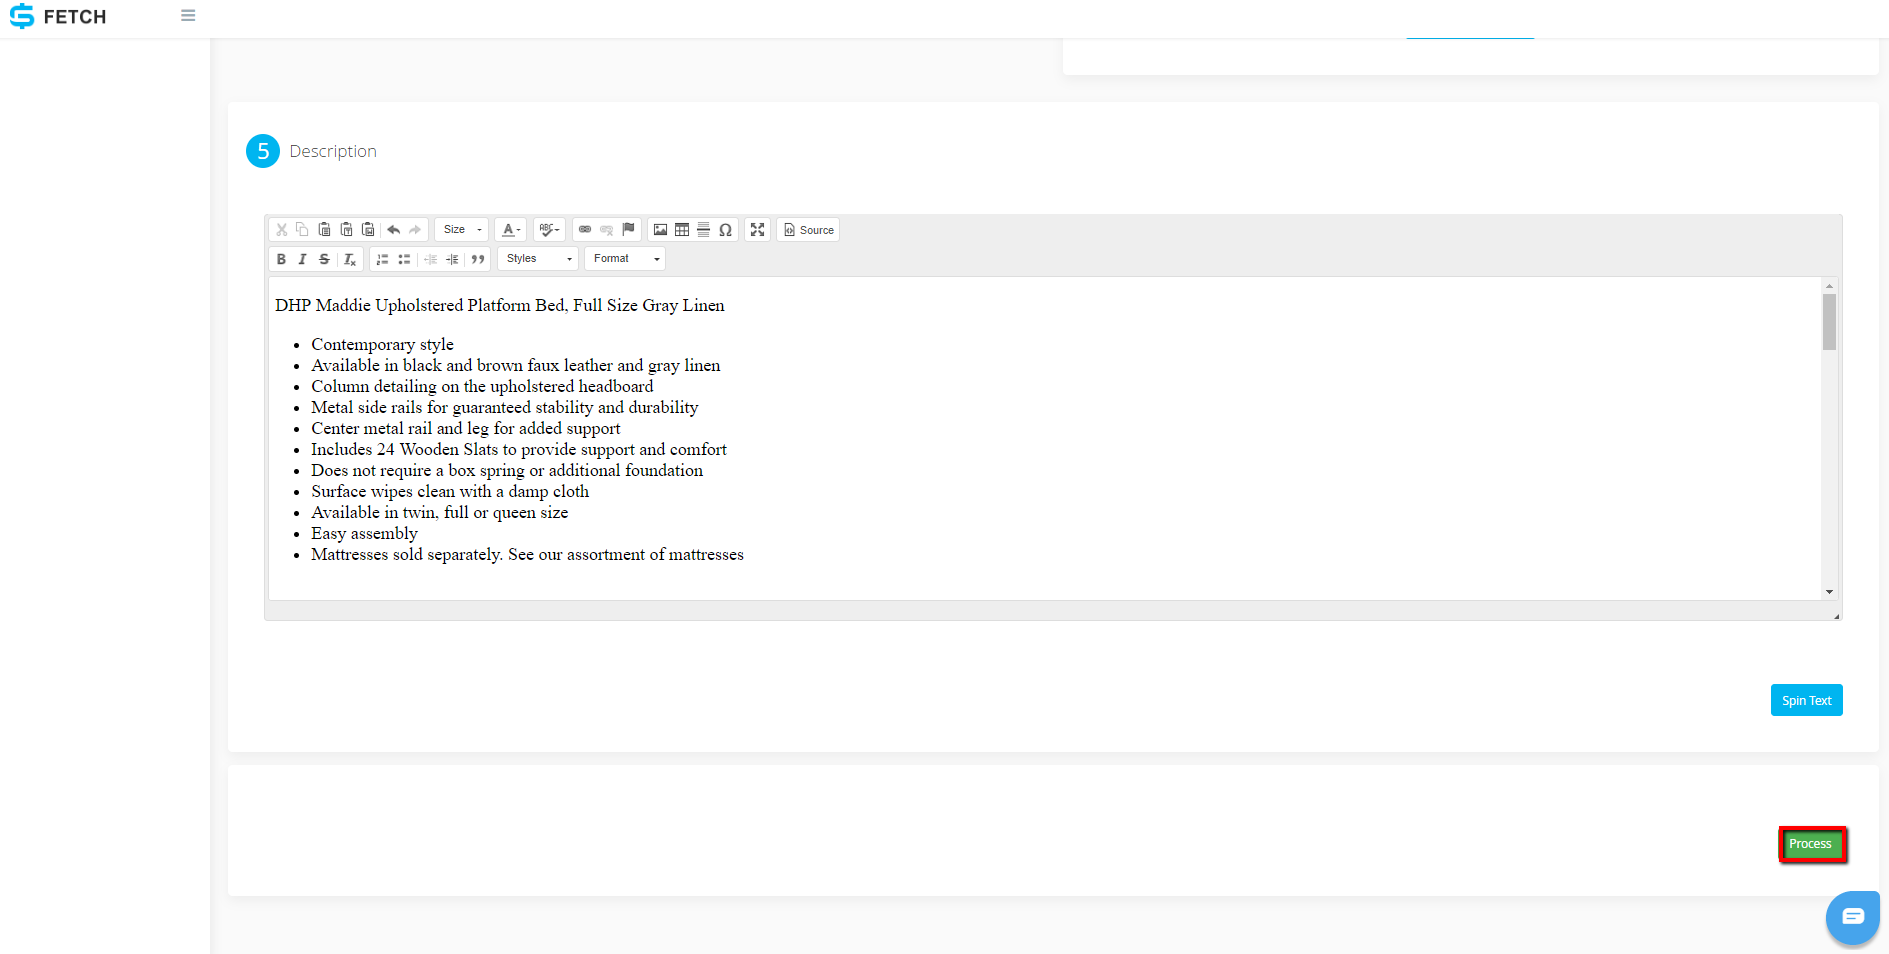Click the editor resize handle at corner
This screenshot has width=1889, height=954.
(1836, 616)
